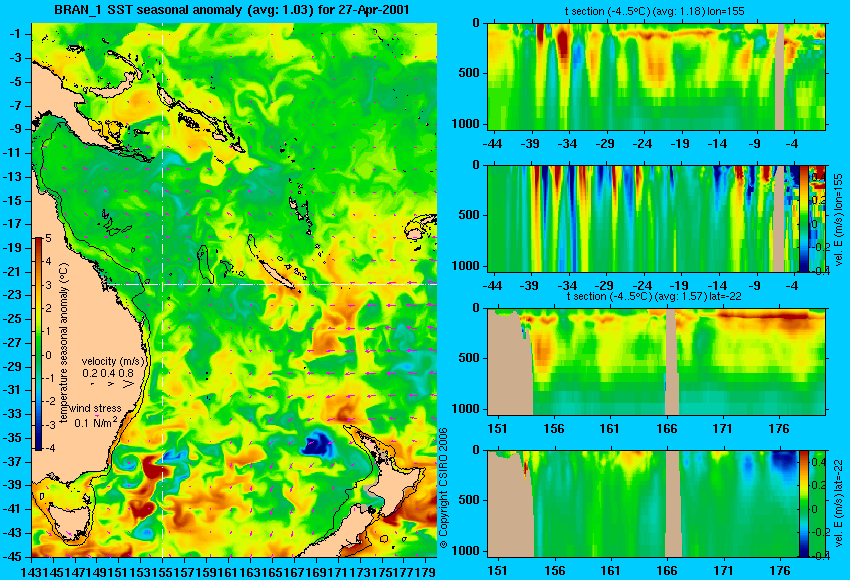Click the '0.2 0.4 0.8' velocity scale values
Image resolution: width=850 pixels, height=580 pixels.
coord(108,373)
